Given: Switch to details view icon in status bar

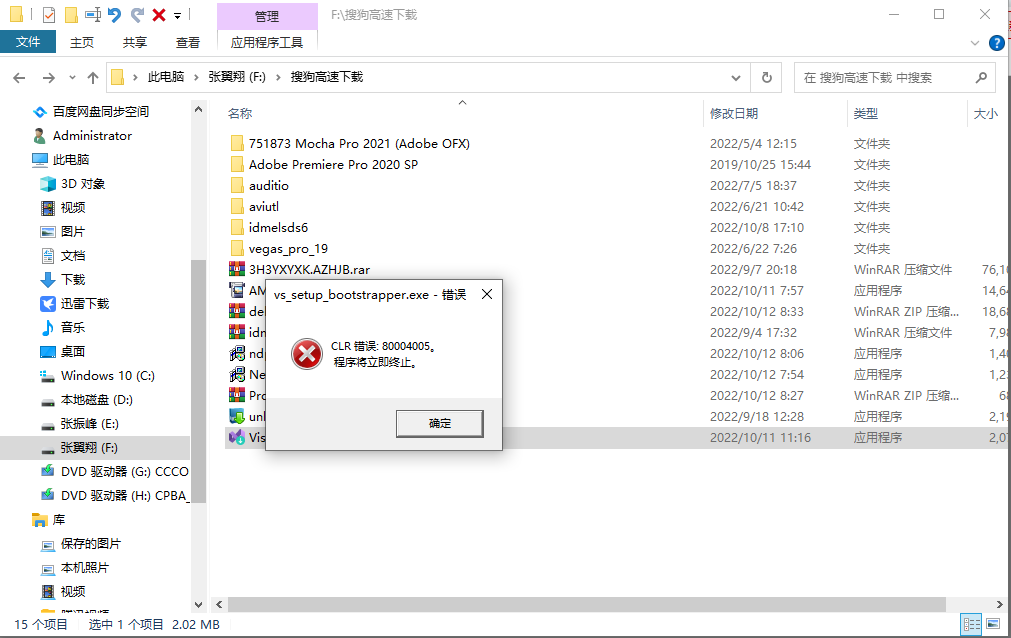Looking at the screenshot, I should pos(972,624).
